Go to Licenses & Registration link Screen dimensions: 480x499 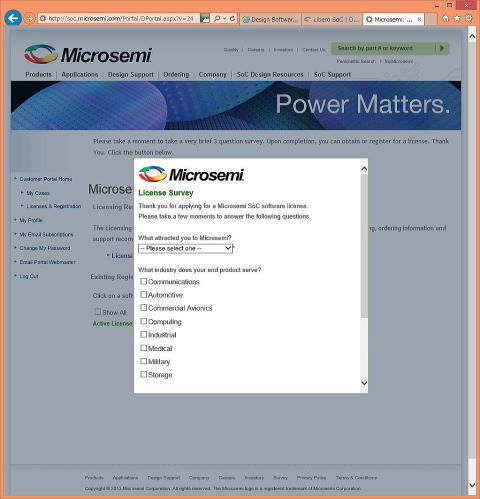pos(54,206)
